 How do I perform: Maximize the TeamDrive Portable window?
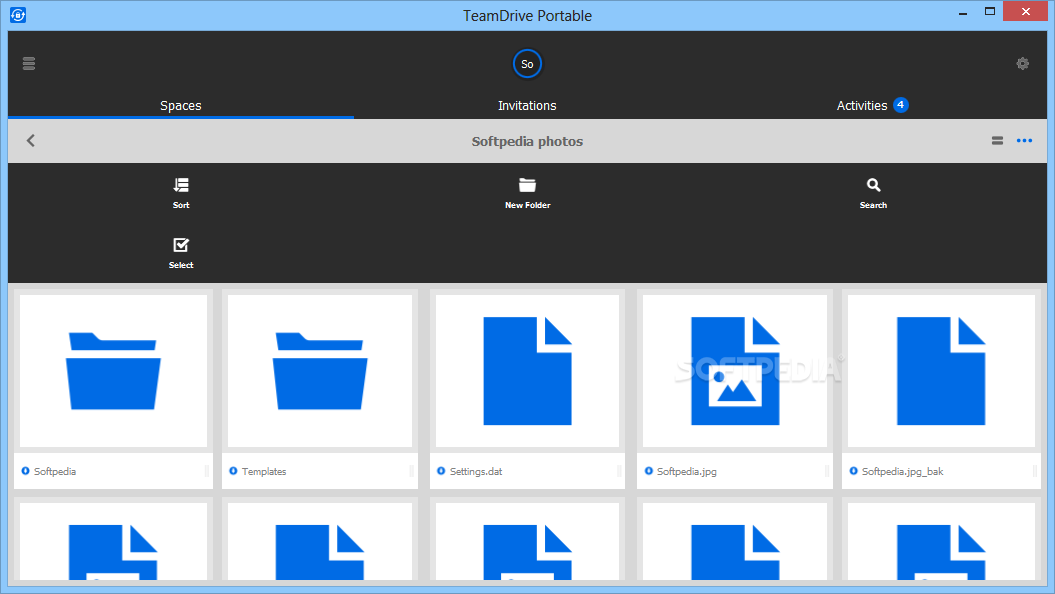click(990, 11)
